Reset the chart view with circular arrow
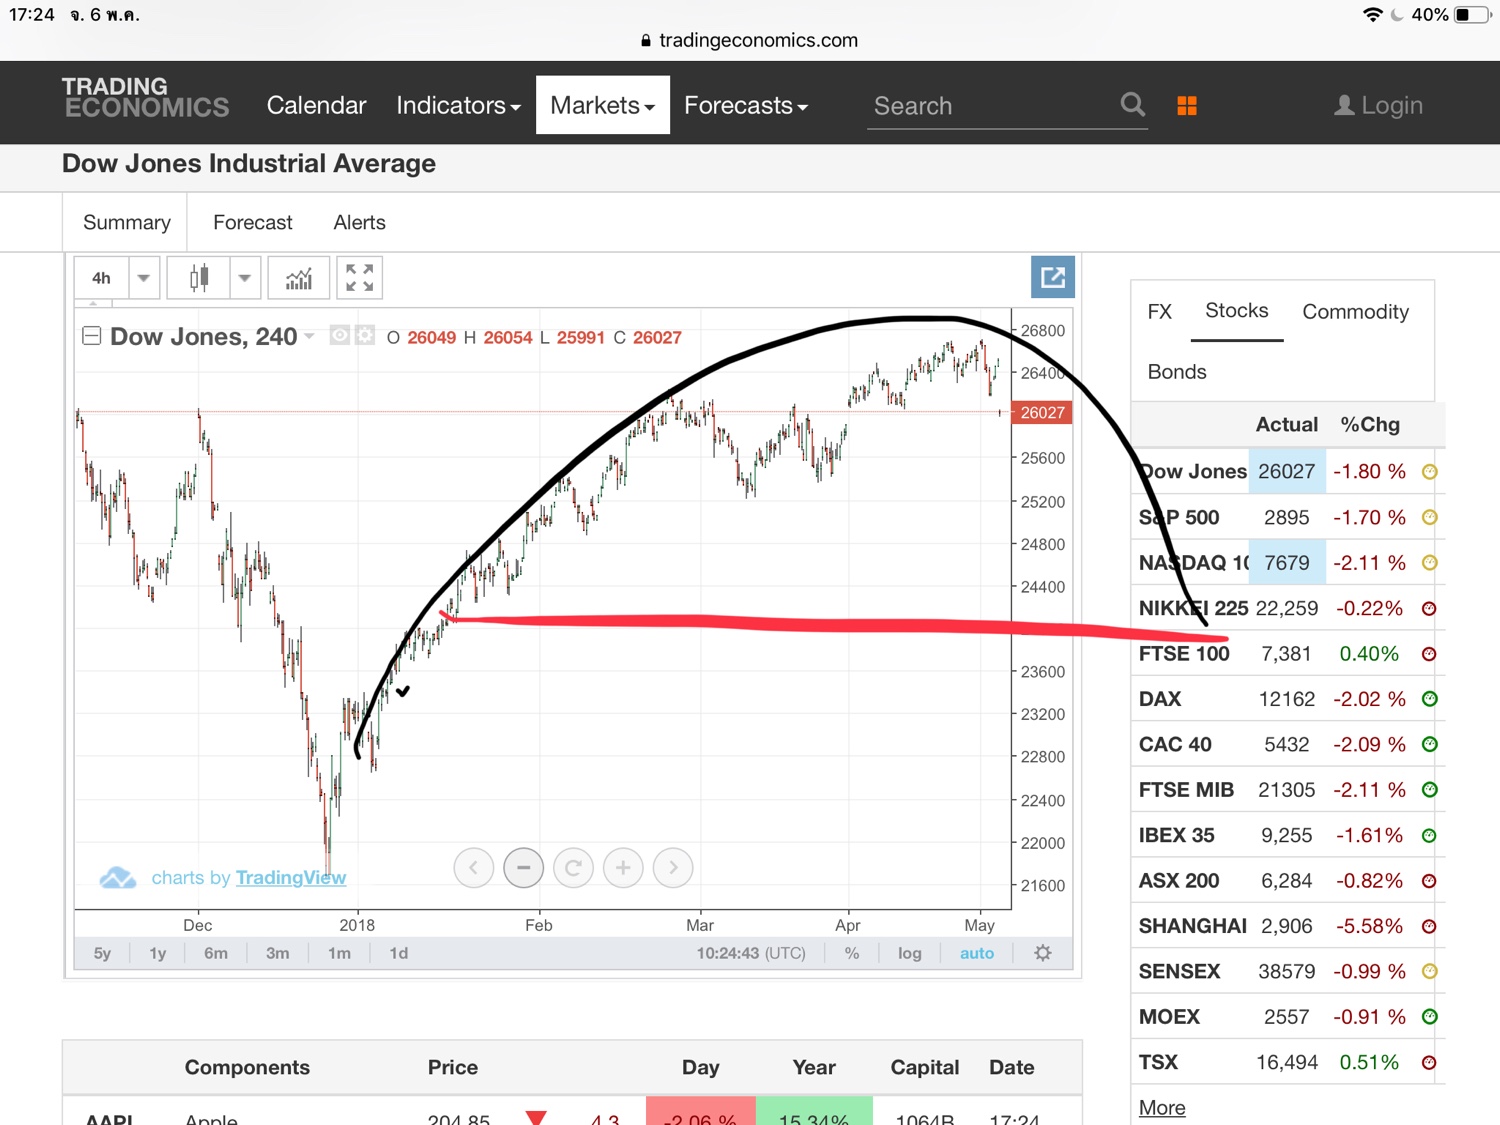The width and height of the screenshot is (1500, 1125). pyautogui.click(x=573, y=867)
